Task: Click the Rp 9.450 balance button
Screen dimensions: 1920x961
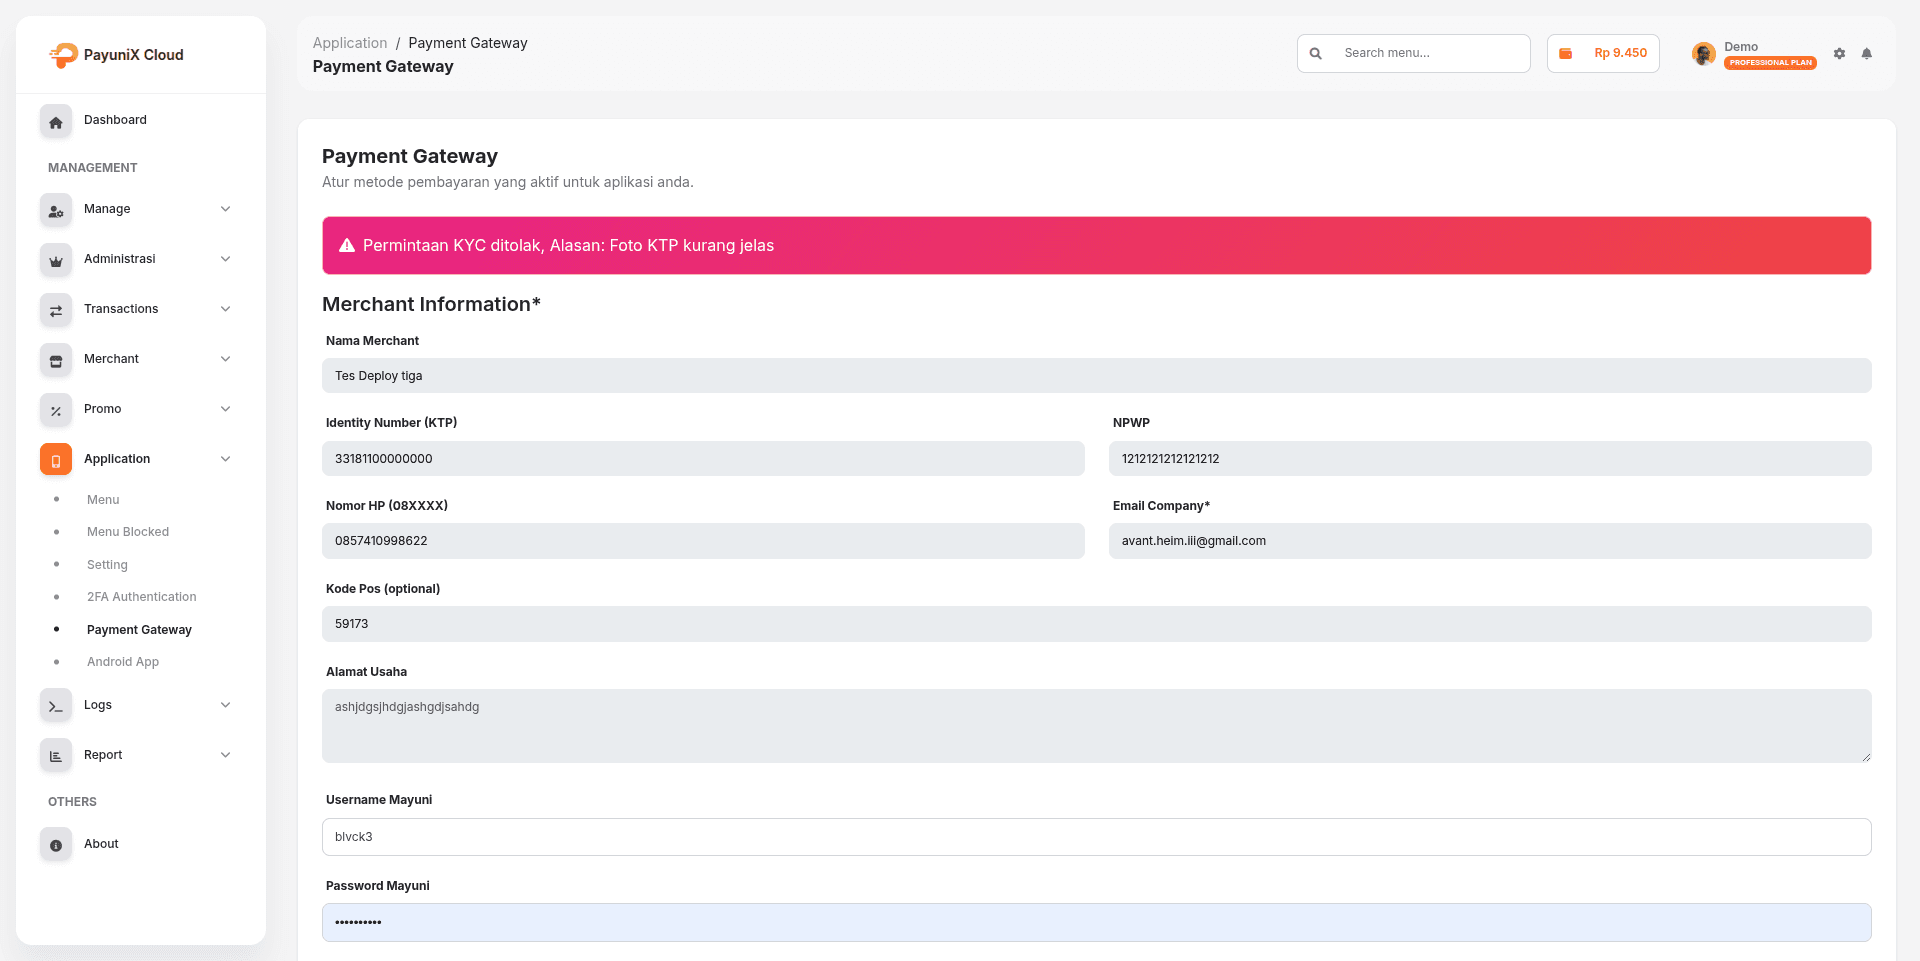Action: click(1603, 54)
